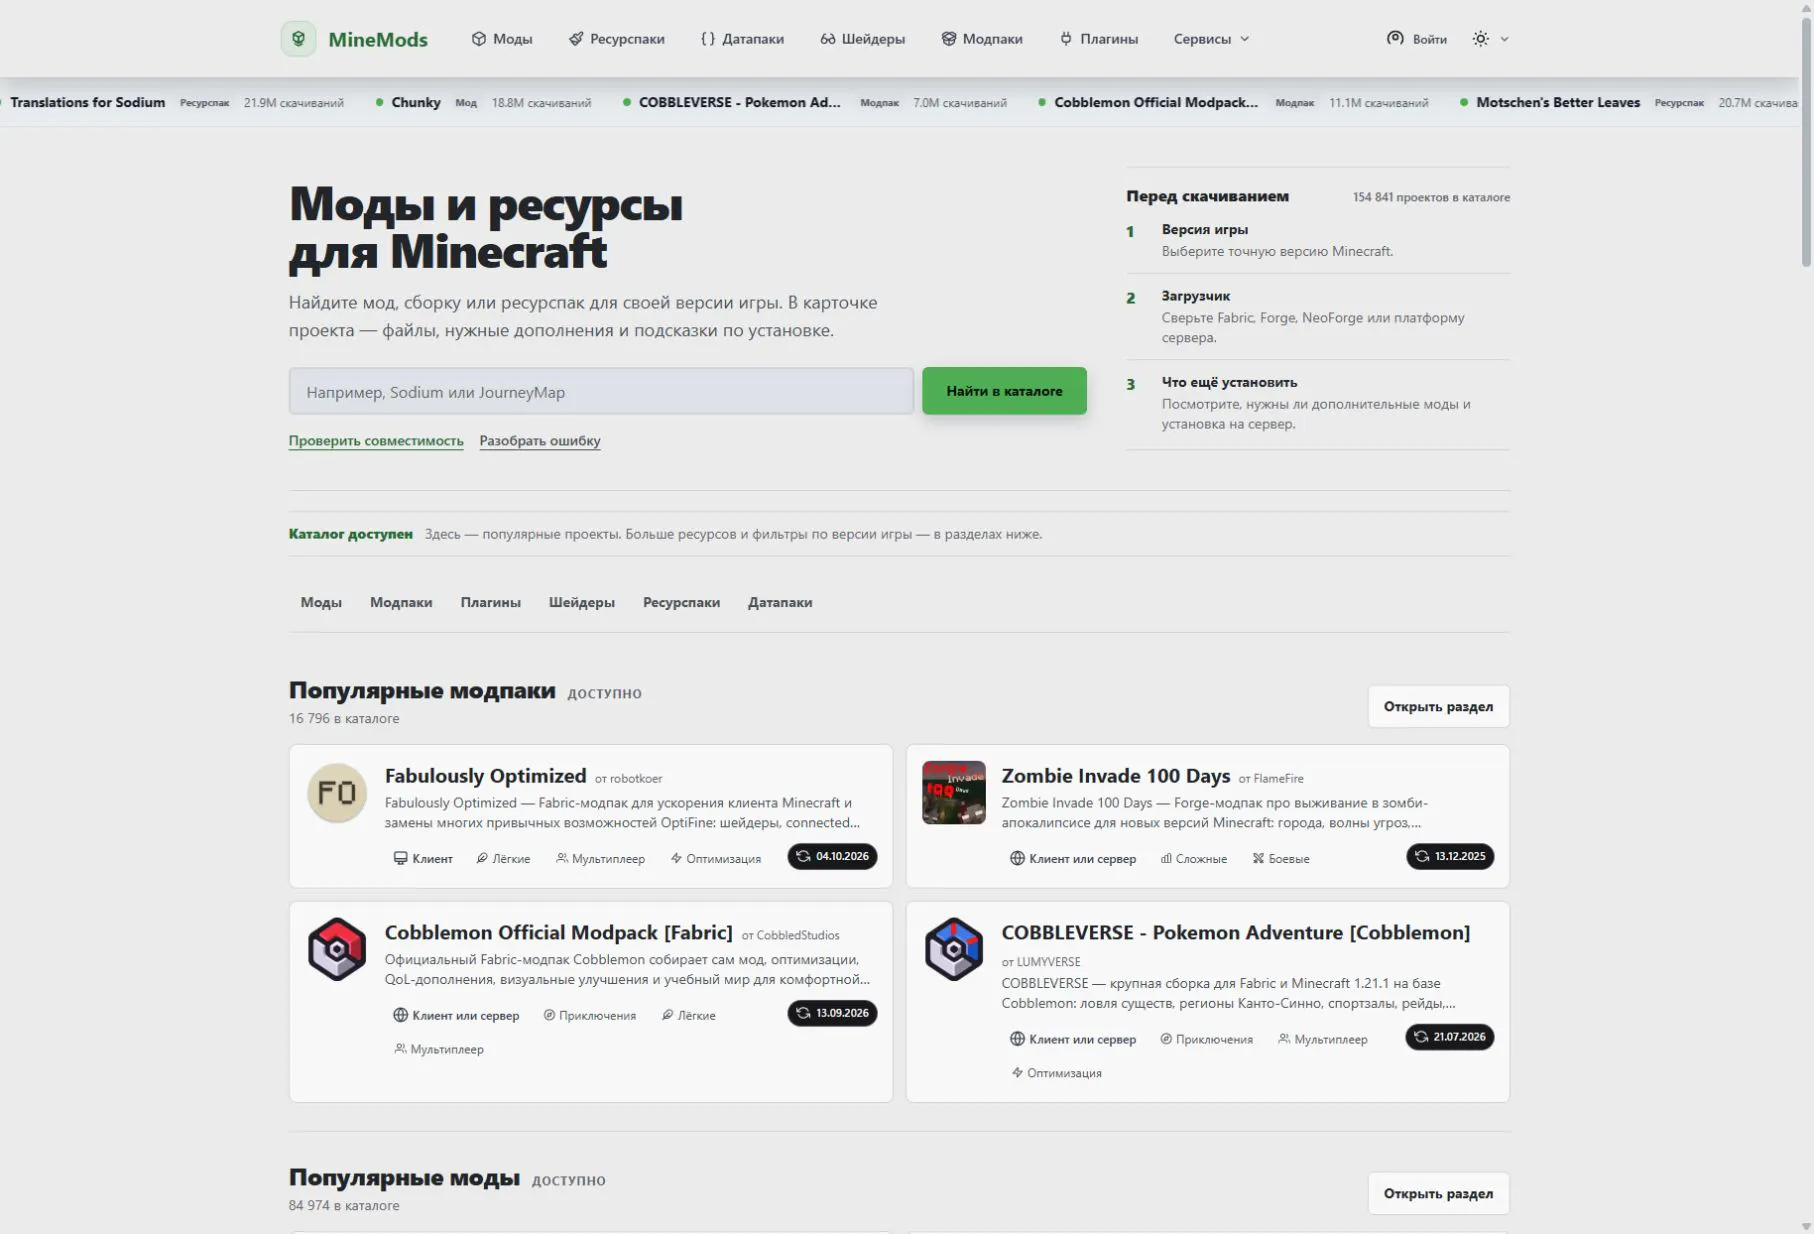Click the Боевые tag on Zombie Invade
This screenshot has width=1814, height=1234.
1281,858
